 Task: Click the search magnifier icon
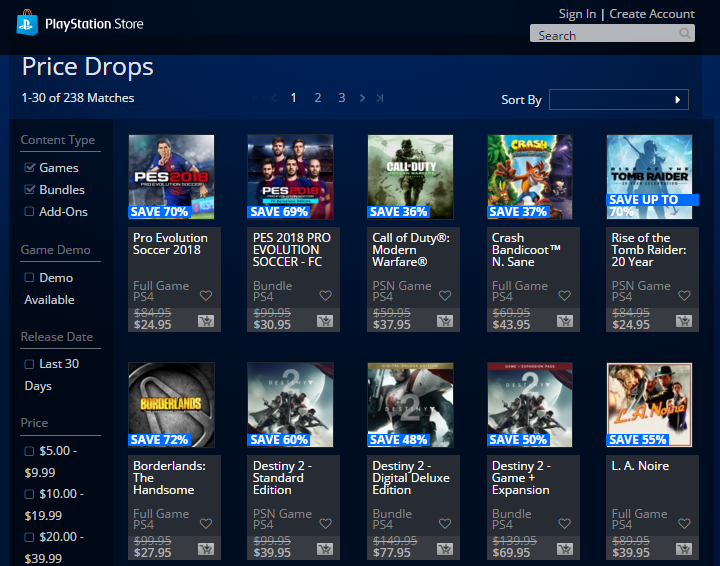685,33
